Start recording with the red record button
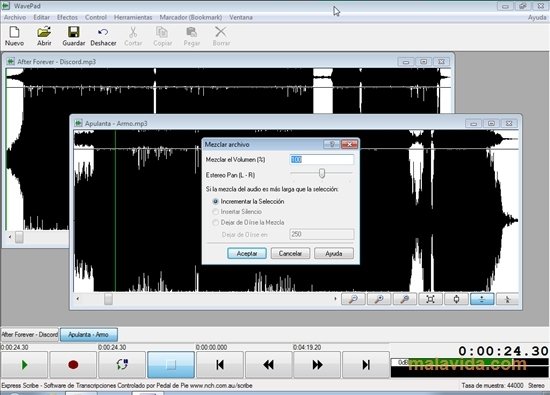 pyautogui.click(x=73, y=365)
